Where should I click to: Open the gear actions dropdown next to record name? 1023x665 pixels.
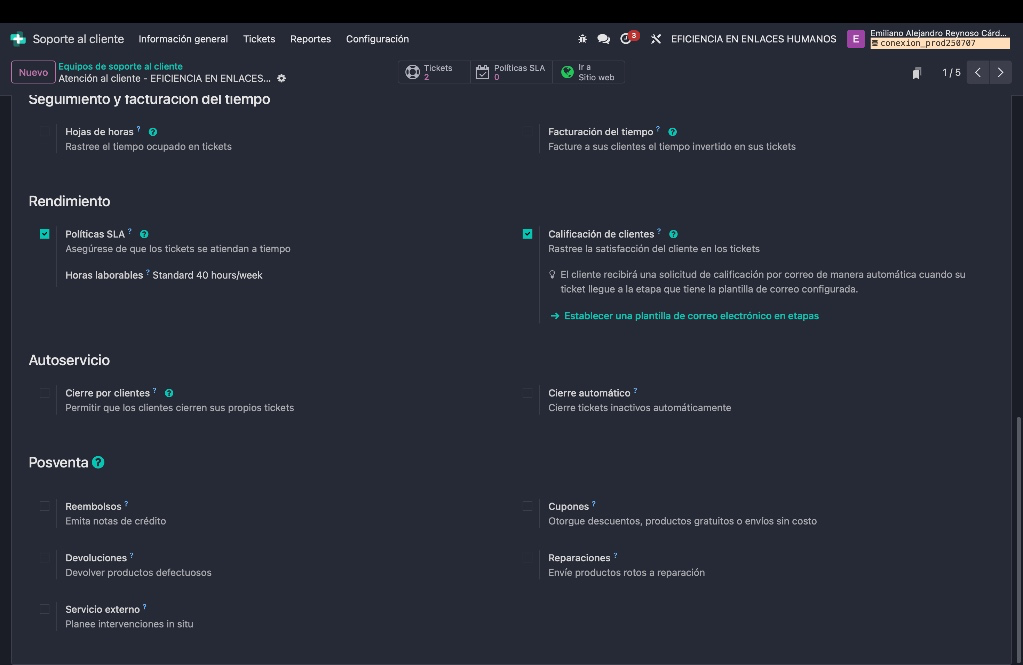[x=281, y=78]
